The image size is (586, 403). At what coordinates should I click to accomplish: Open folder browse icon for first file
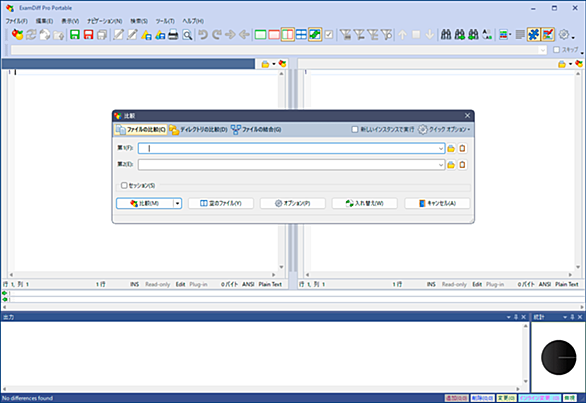(x=451, y=148)
